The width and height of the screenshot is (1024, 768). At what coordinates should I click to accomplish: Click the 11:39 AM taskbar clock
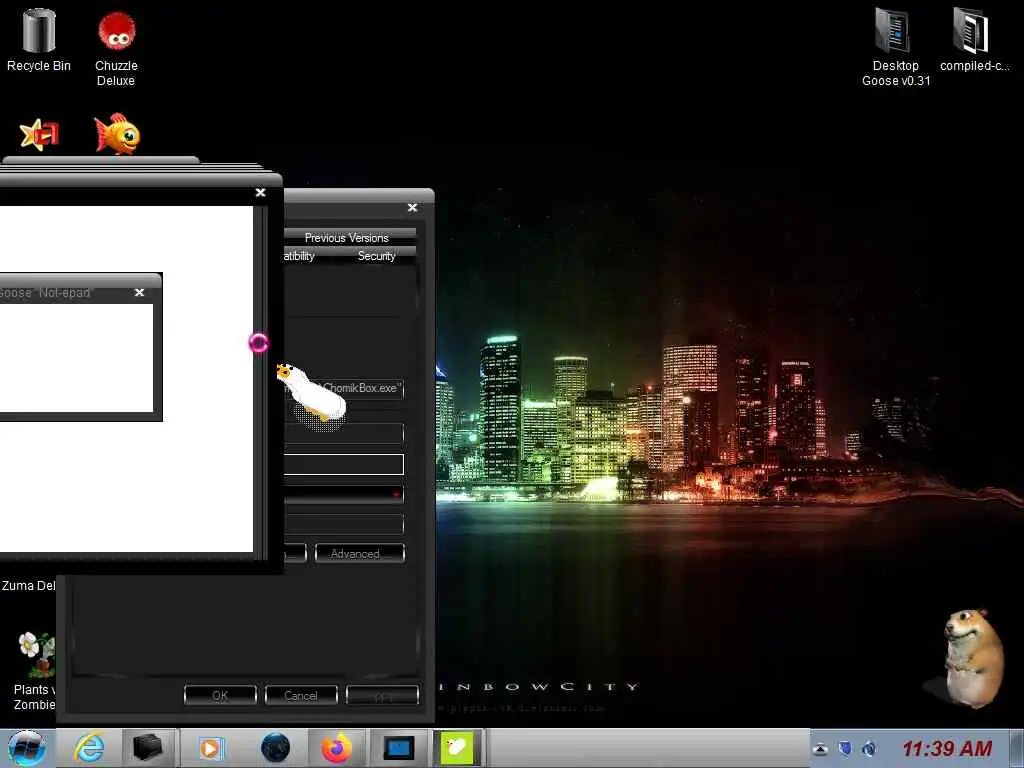(947, 749)
